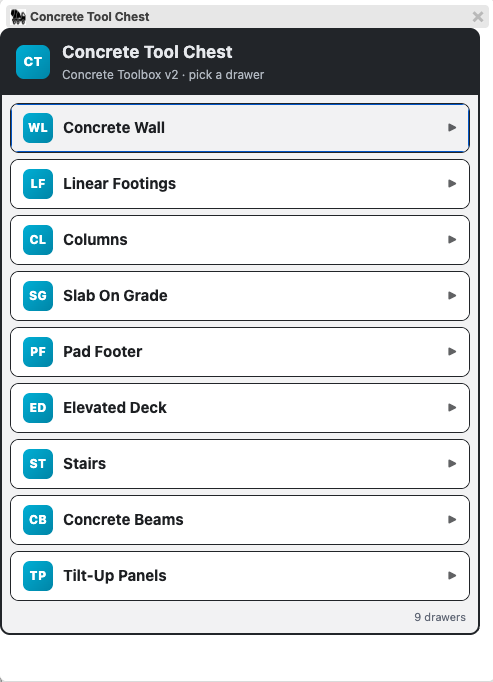The height and width of the screenshot is (682, 493).
Task: Click the WL Concrete Wall icon
Action: 38,128
